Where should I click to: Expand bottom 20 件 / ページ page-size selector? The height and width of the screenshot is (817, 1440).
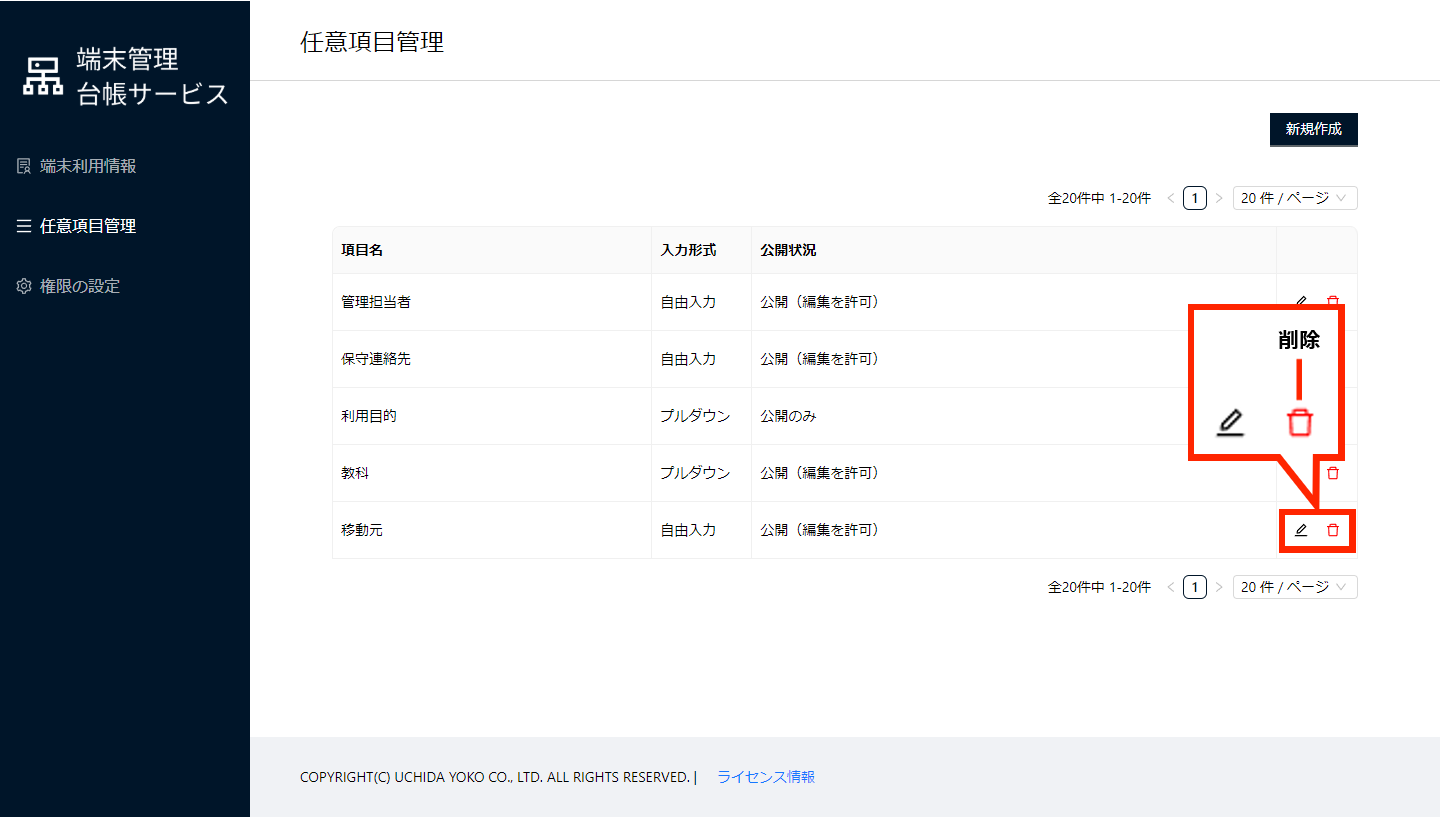click(1295, 587)
